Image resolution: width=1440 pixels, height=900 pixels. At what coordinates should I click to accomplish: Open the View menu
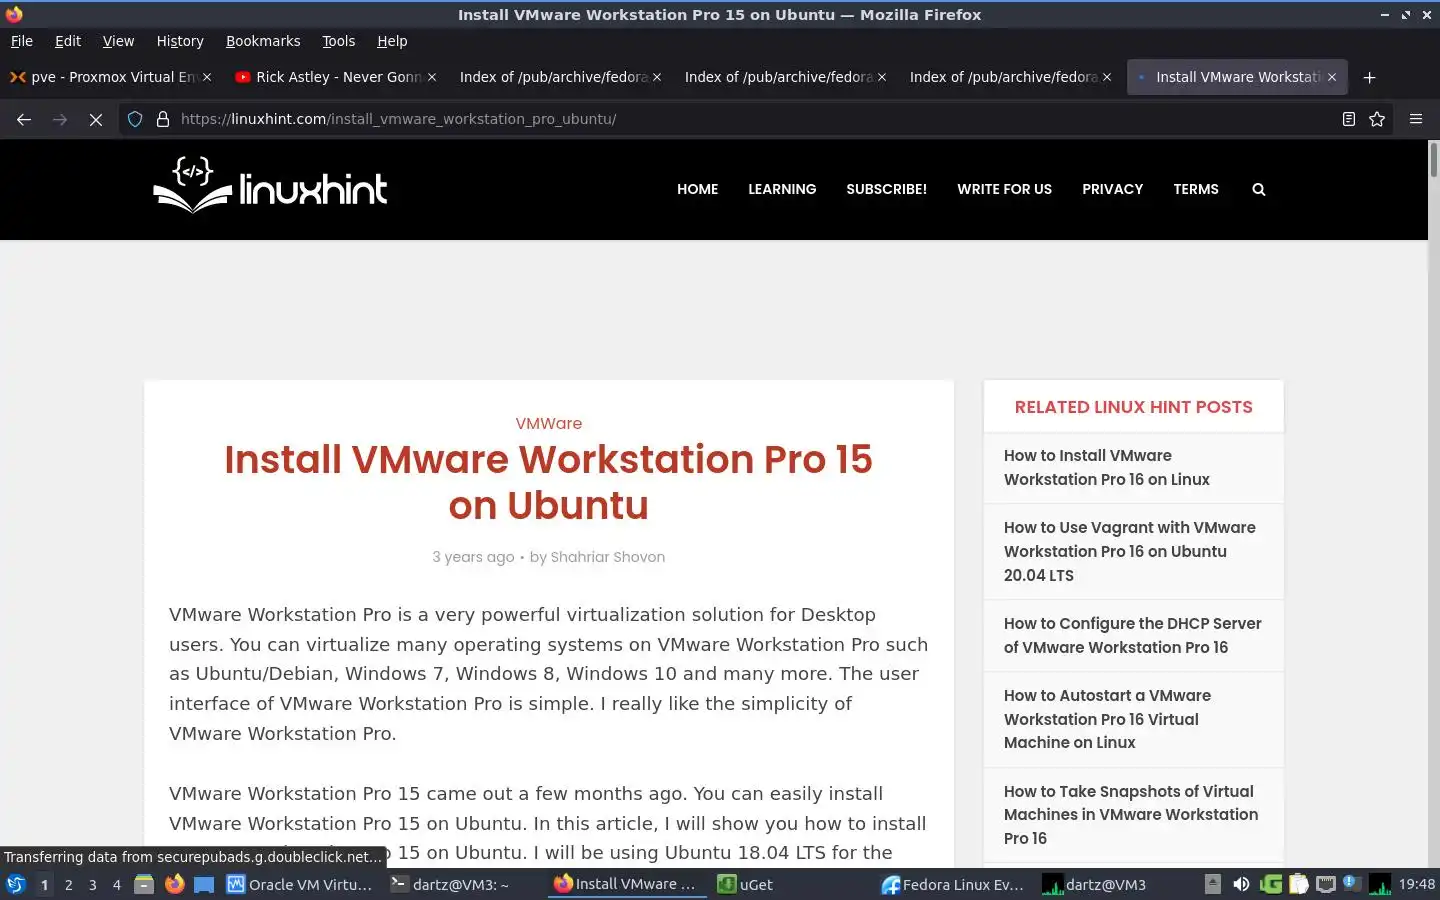[118, 41]
